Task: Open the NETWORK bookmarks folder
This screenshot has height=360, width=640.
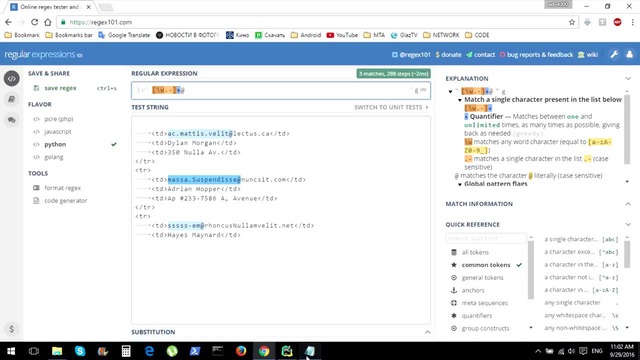Action: [441, 35]
